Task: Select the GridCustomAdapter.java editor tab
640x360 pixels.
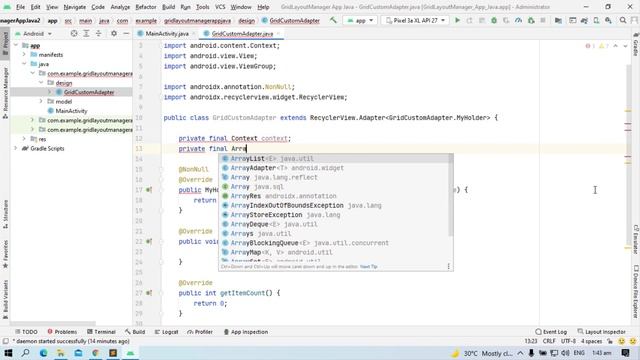Action: (x=242, y=33)
